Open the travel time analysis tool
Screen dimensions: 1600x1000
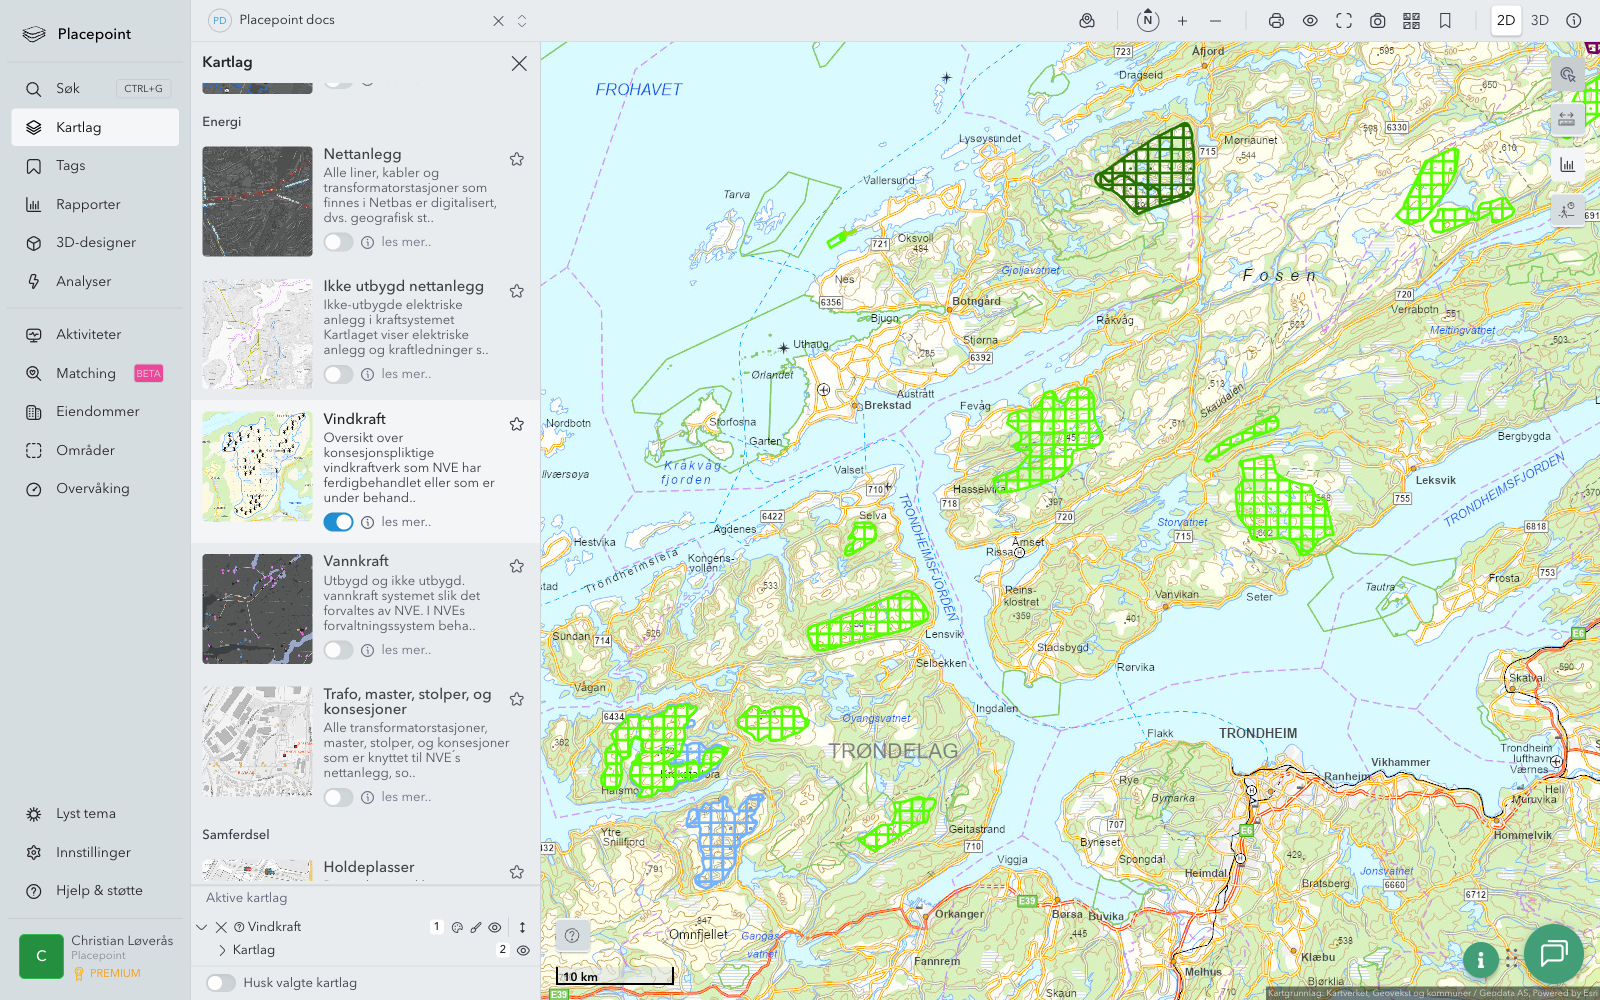point(1567,210)
